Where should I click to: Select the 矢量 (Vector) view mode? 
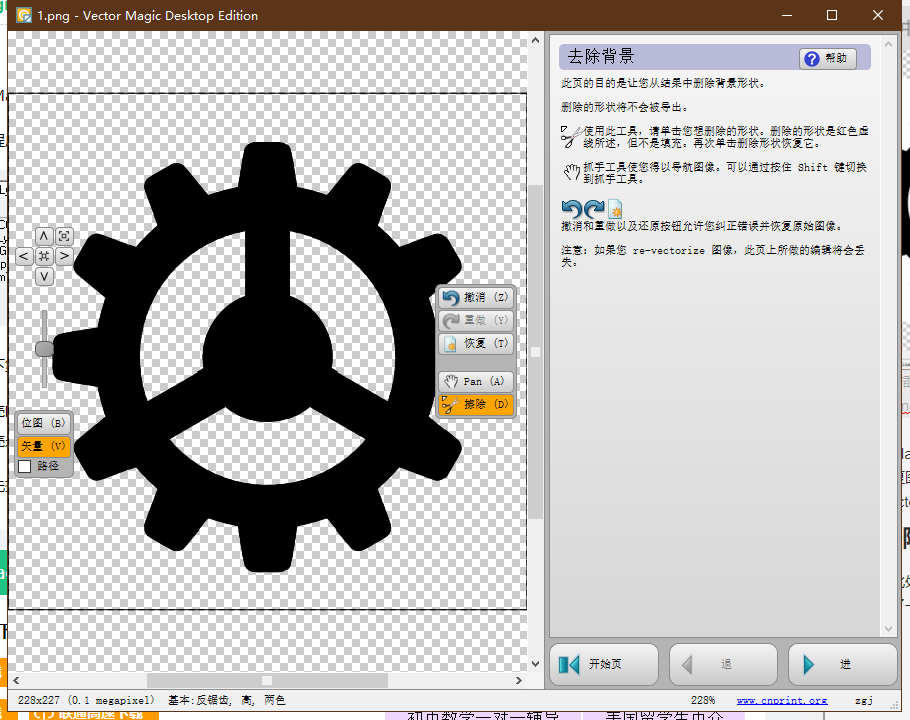click(43, 445)
